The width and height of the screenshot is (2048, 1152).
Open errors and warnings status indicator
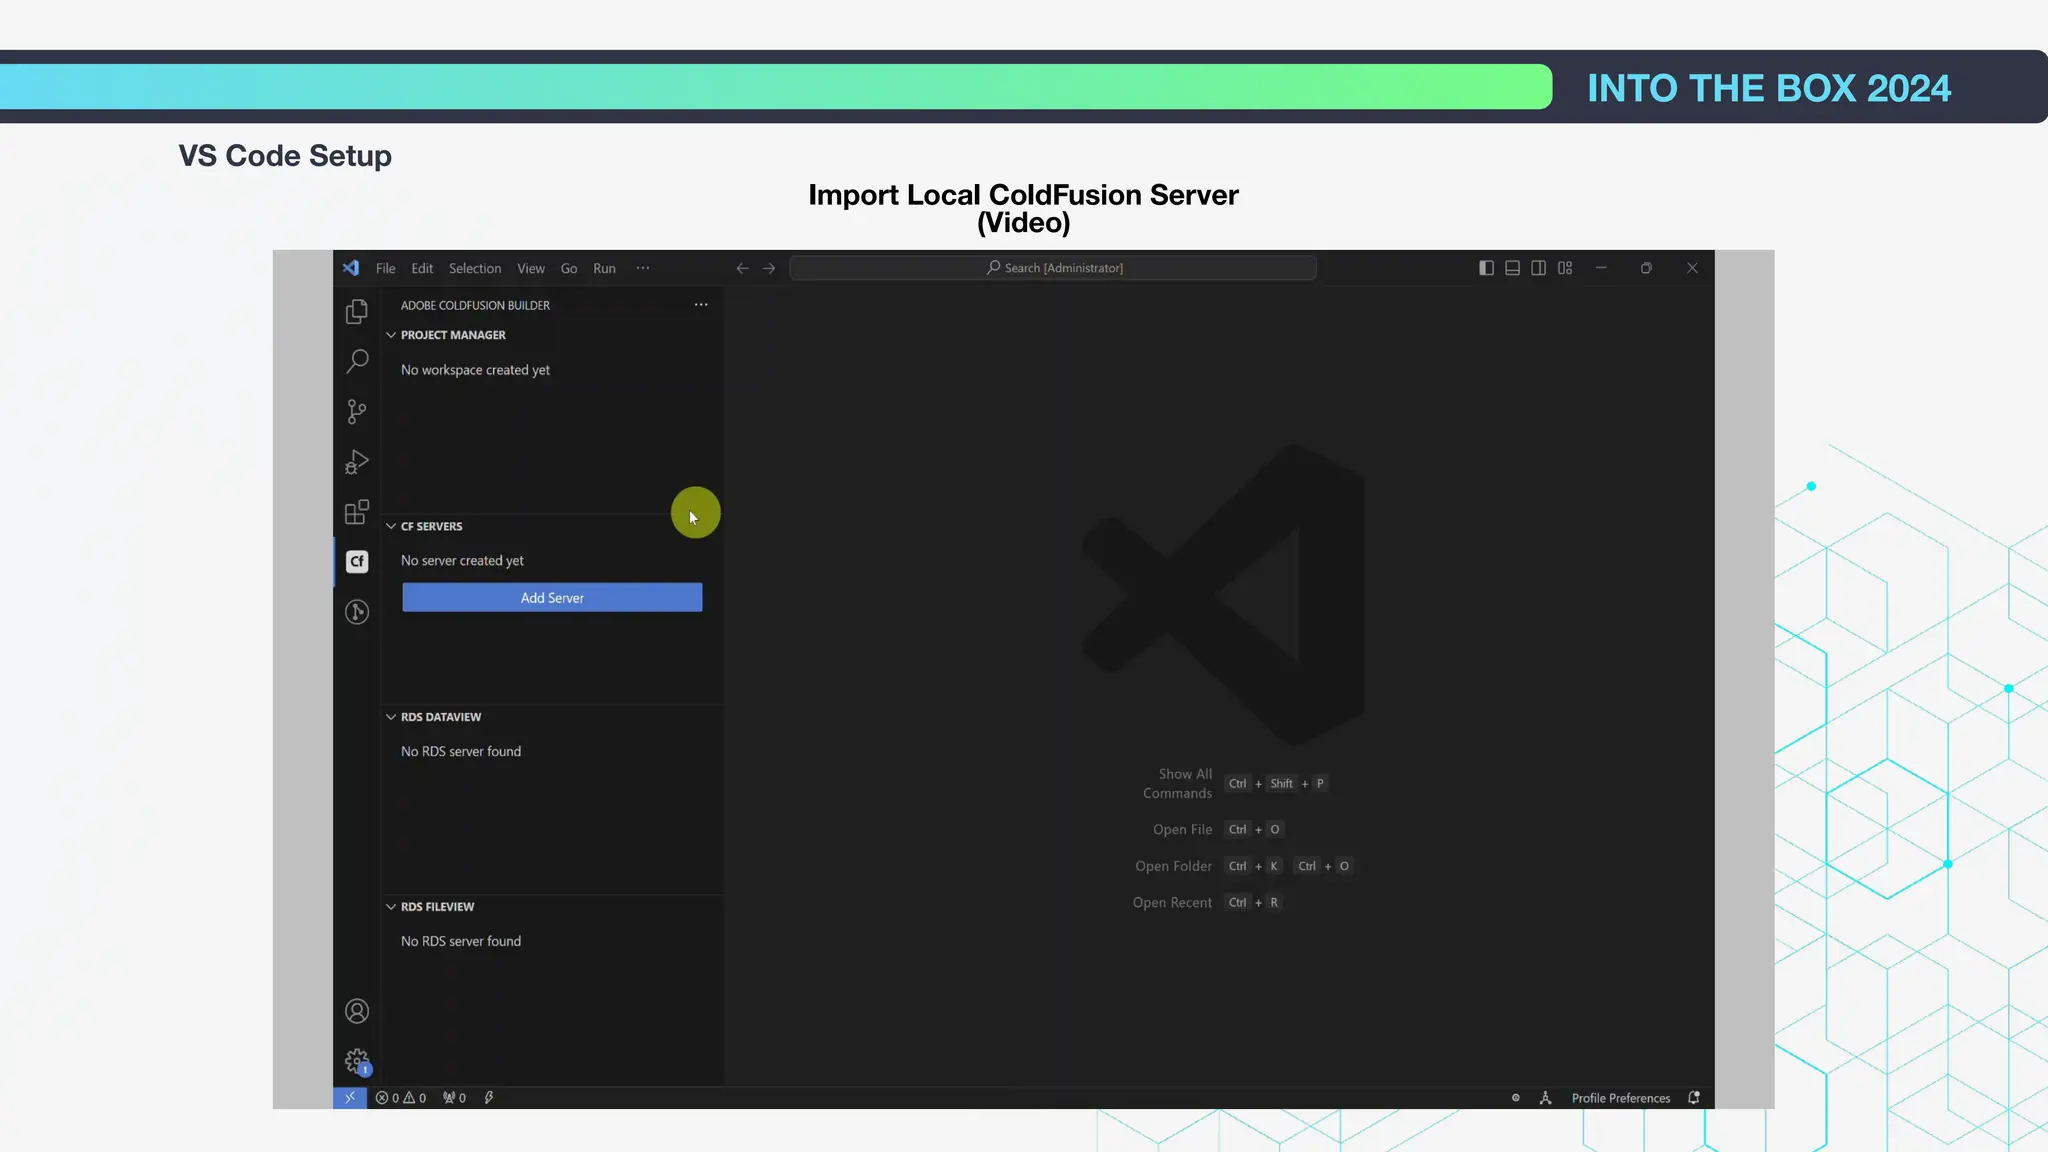401,1098
